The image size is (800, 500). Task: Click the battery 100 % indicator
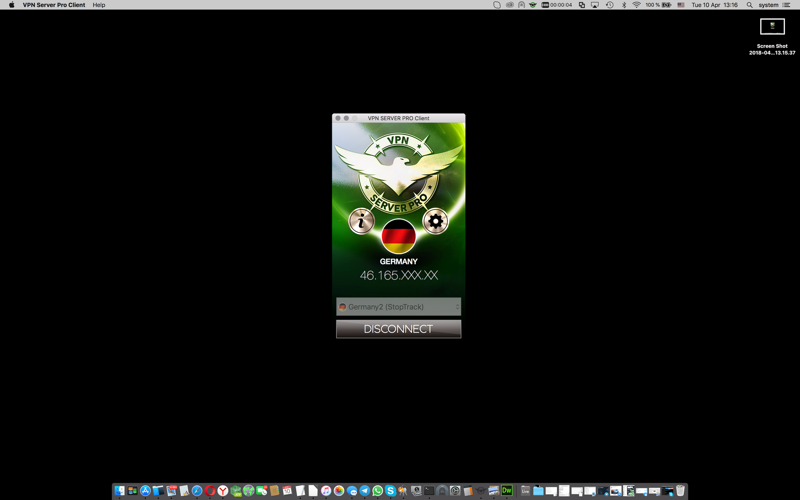point(659,5)
